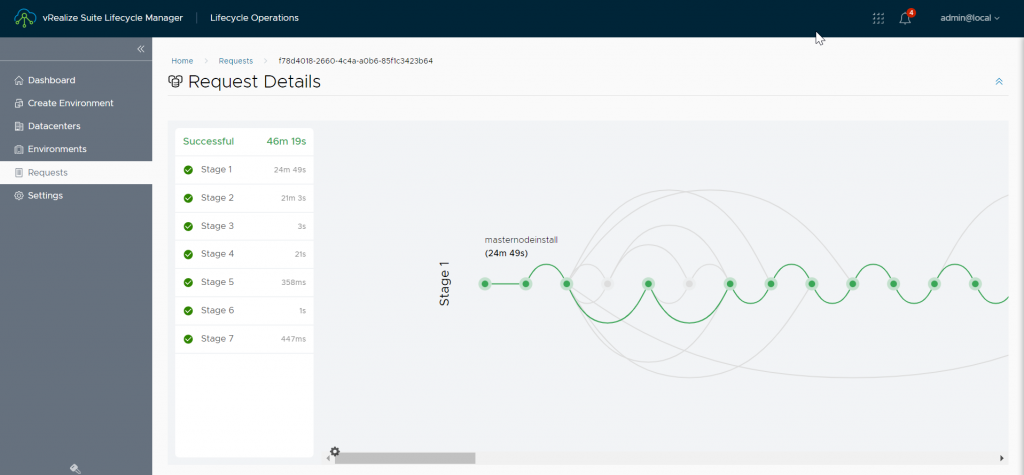The height and width of the screenshot is (475, 1024).
Task: Click the first greyed-out skipped node
Action: (607, 284)
